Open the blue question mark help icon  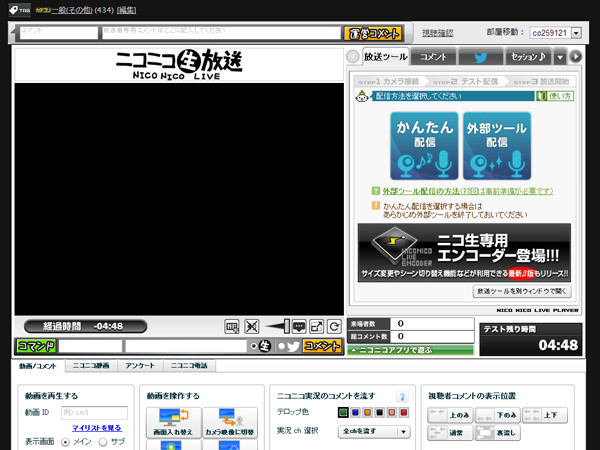(402, 397)
